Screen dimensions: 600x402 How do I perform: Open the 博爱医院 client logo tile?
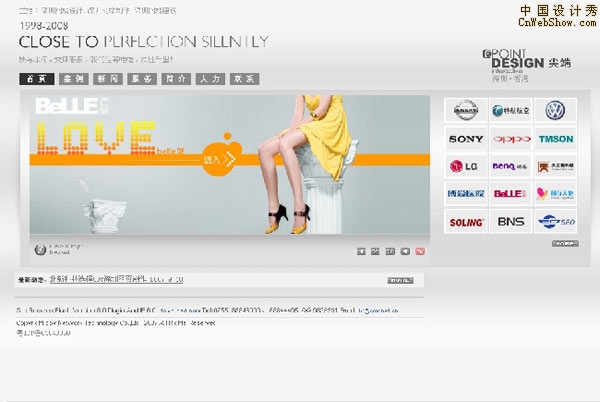pos(466,194)
